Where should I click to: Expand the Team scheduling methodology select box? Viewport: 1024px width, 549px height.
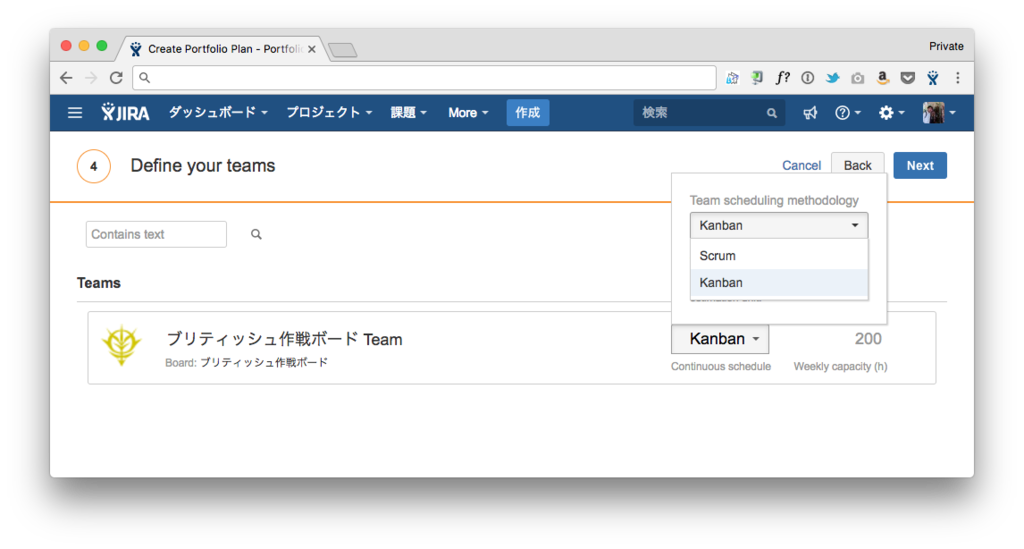778,226
